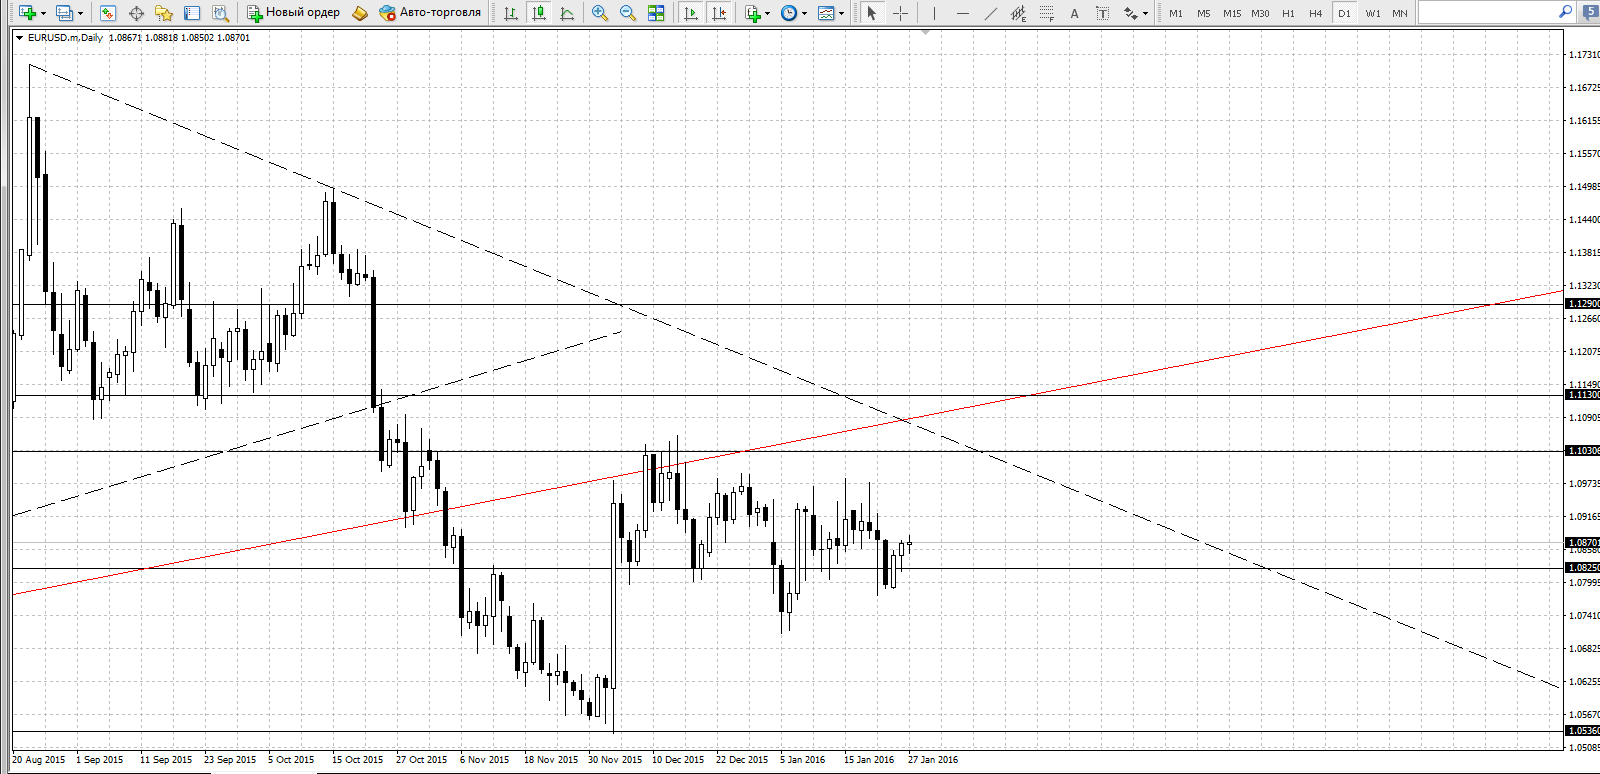Open the chat notifications icon
Image resolution: width=1600 pixels, height=774 pixels.
(x=1590, y=12)
